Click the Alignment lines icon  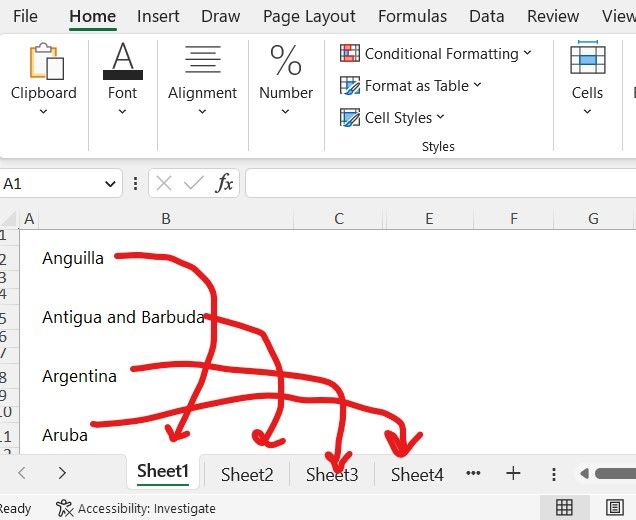click(x=203, y=59)
